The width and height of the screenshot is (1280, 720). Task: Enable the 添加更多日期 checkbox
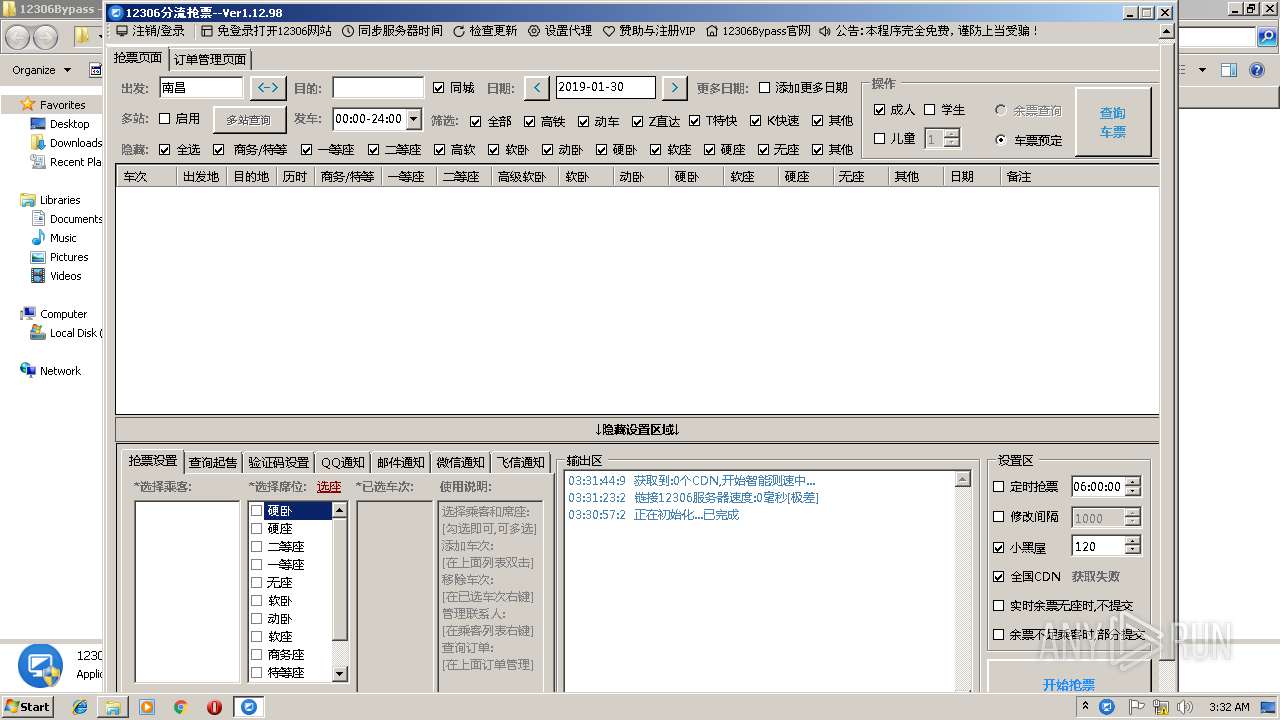[765, 88]
